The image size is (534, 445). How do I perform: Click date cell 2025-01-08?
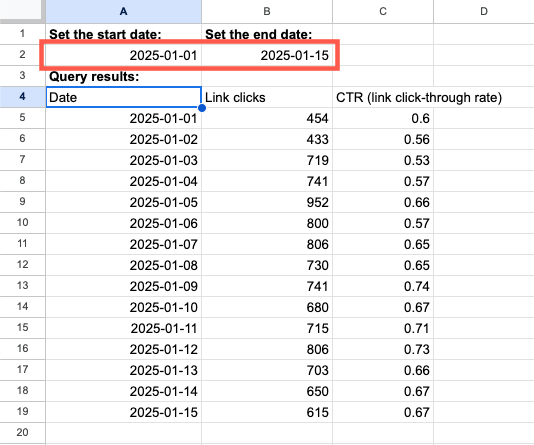[124, 265]
